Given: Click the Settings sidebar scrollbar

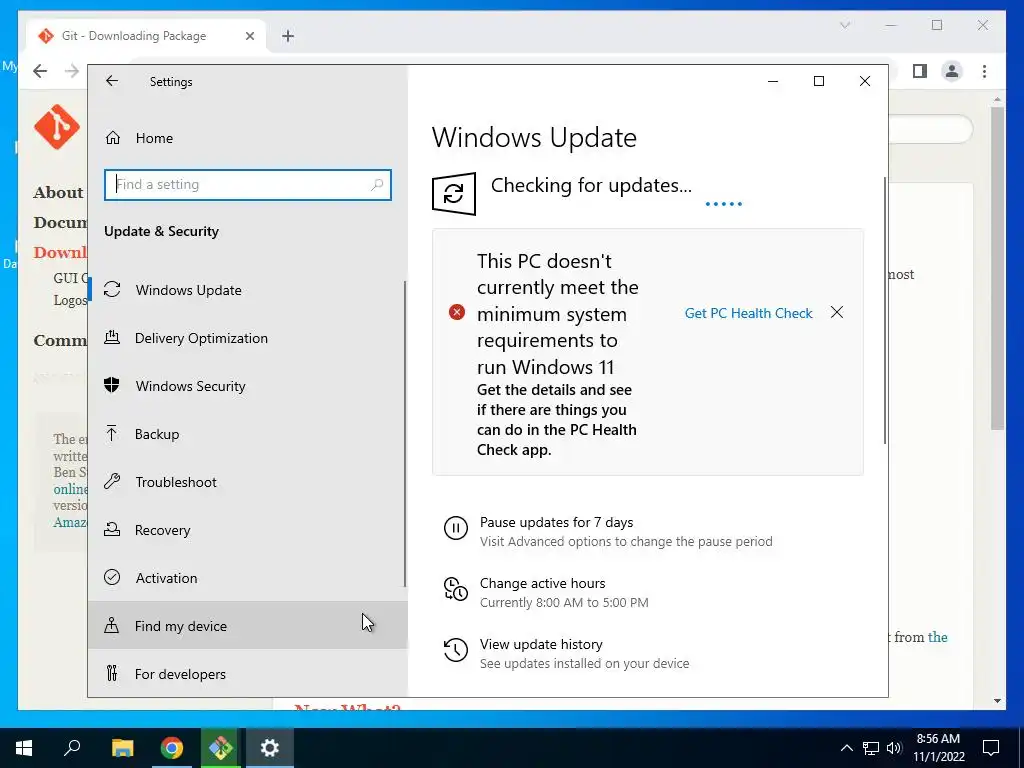Looking at the screenshot, I should (405, 434).
